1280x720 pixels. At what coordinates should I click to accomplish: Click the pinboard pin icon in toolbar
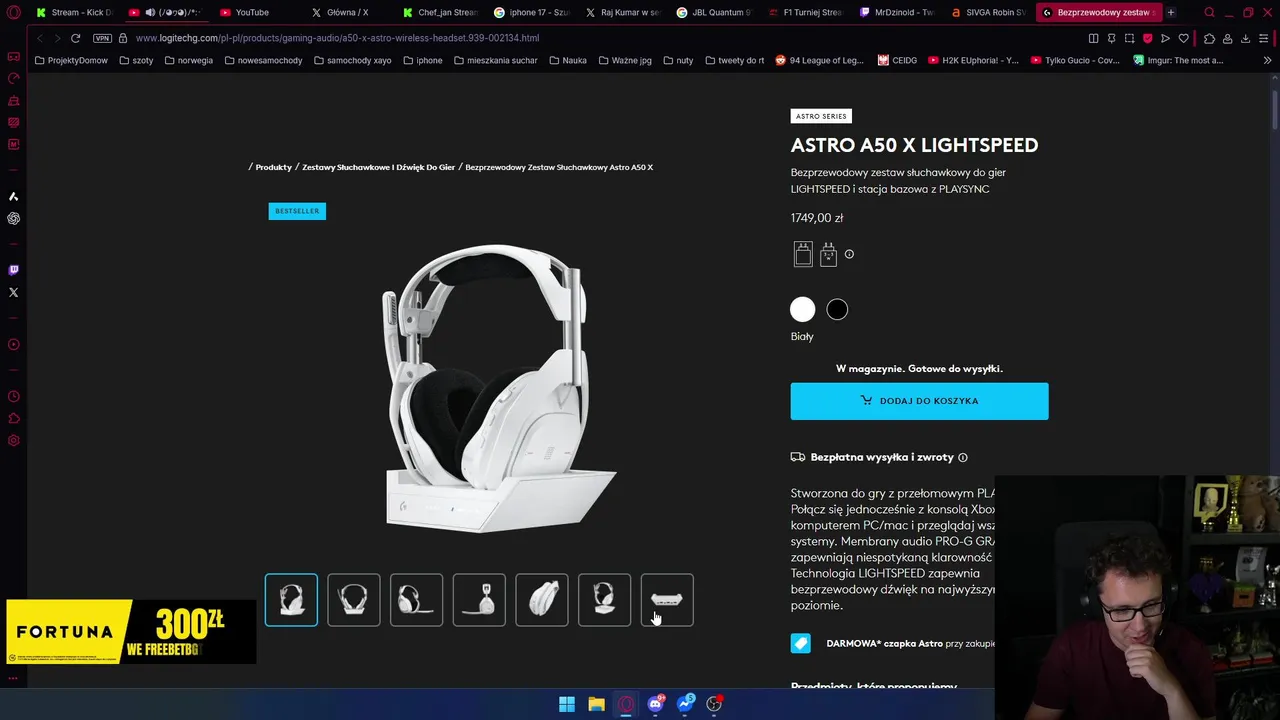1111,38
